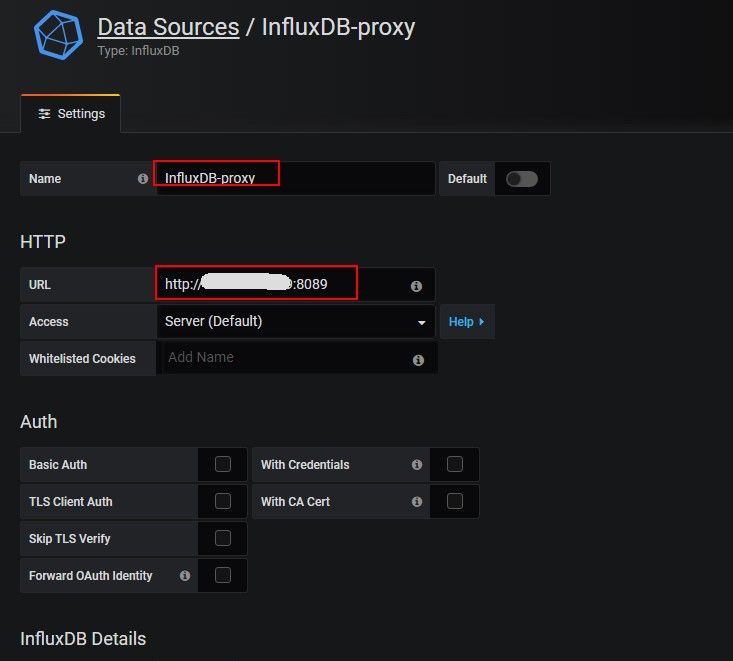
Task: Switch to the Settings tab
Action: pos(71,114)
